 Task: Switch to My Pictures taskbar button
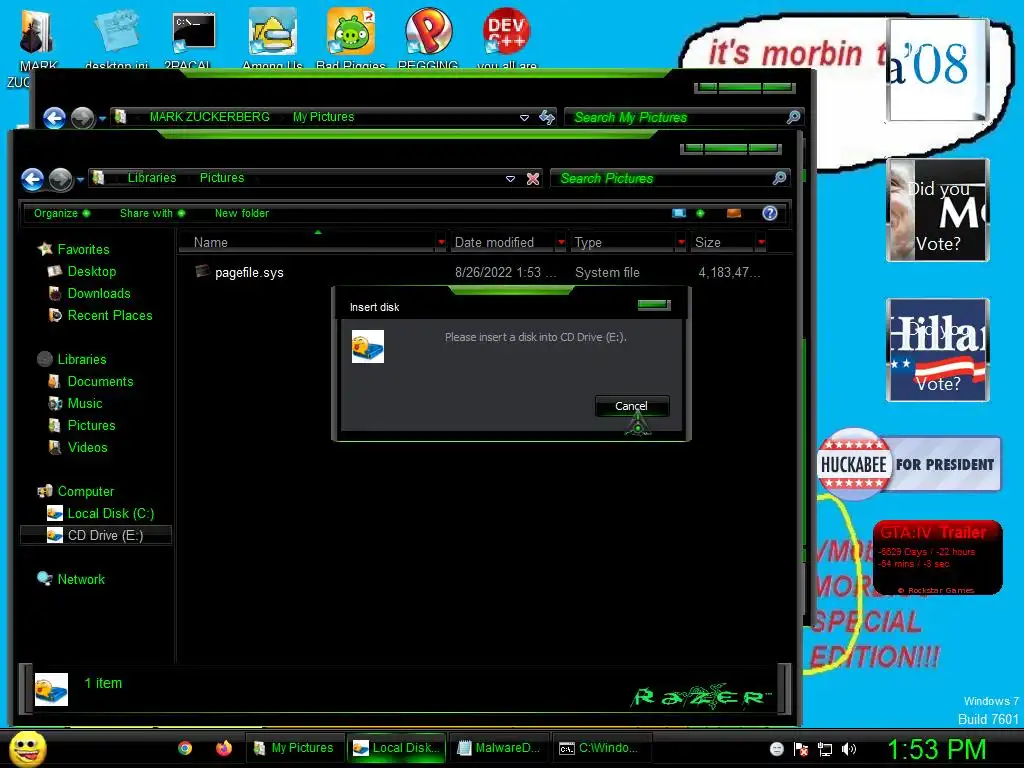point(294,748)
